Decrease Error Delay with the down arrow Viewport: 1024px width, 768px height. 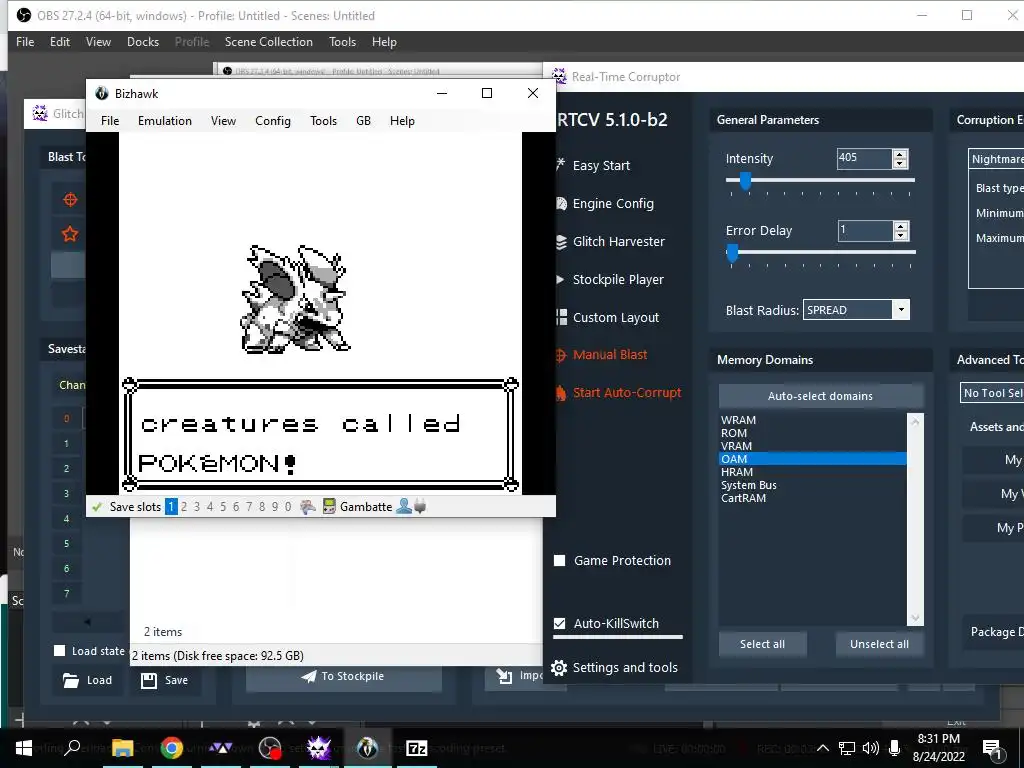[x=901, y=235]
